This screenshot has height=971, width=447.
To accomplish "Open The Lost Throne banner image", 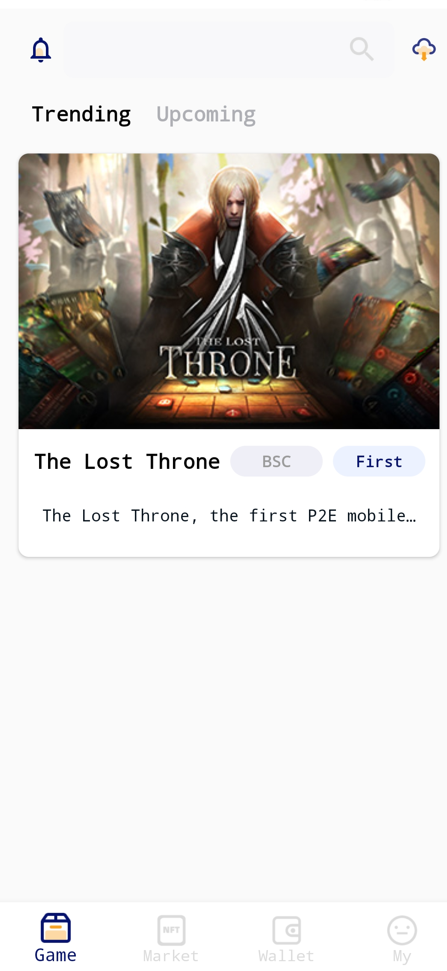I will (x=229, y=291).
